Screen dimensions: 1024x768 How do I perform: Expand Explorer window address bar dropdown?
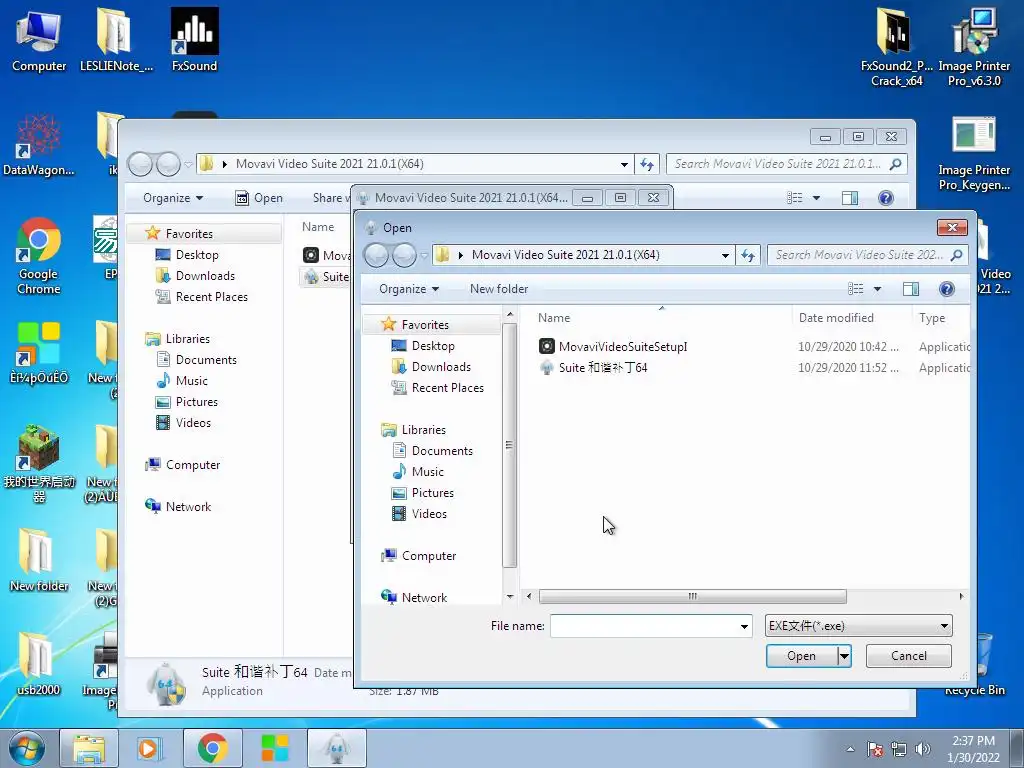(x=624, y=164)
